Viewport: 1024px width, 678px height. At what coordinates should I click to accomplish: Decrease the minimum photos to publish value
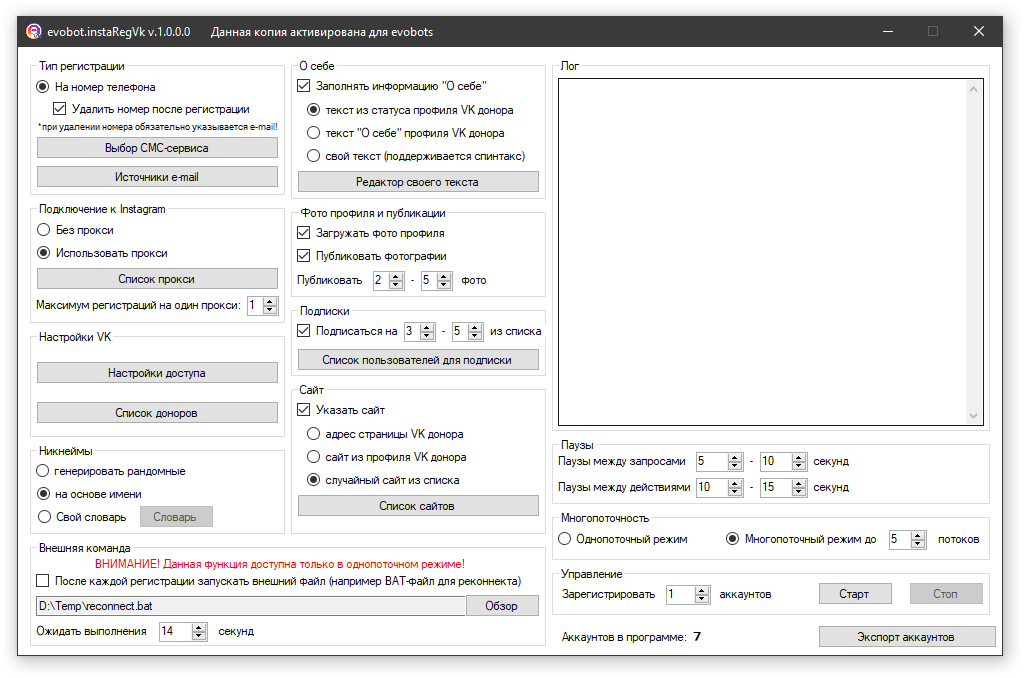[396, 285]
